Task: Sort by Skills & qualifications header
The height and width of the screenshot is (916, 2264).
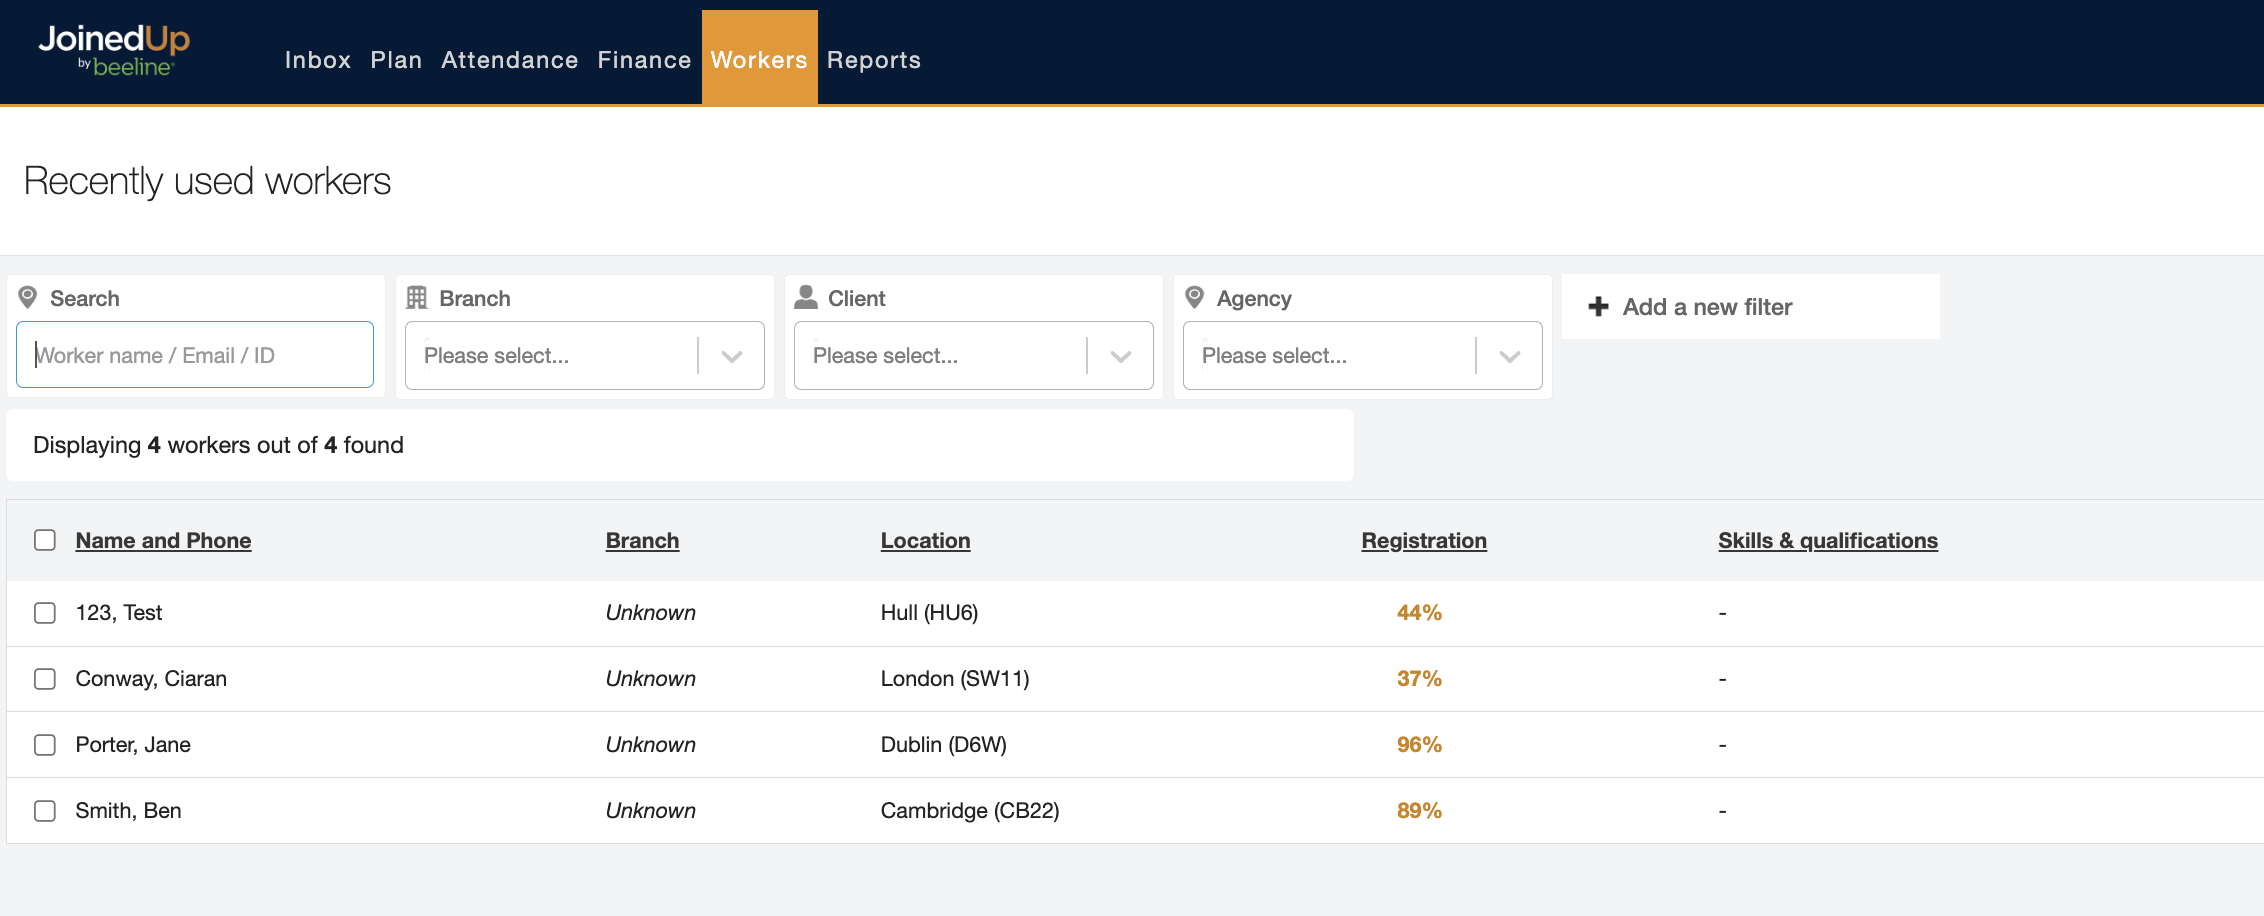Action: click(1827, 540)
